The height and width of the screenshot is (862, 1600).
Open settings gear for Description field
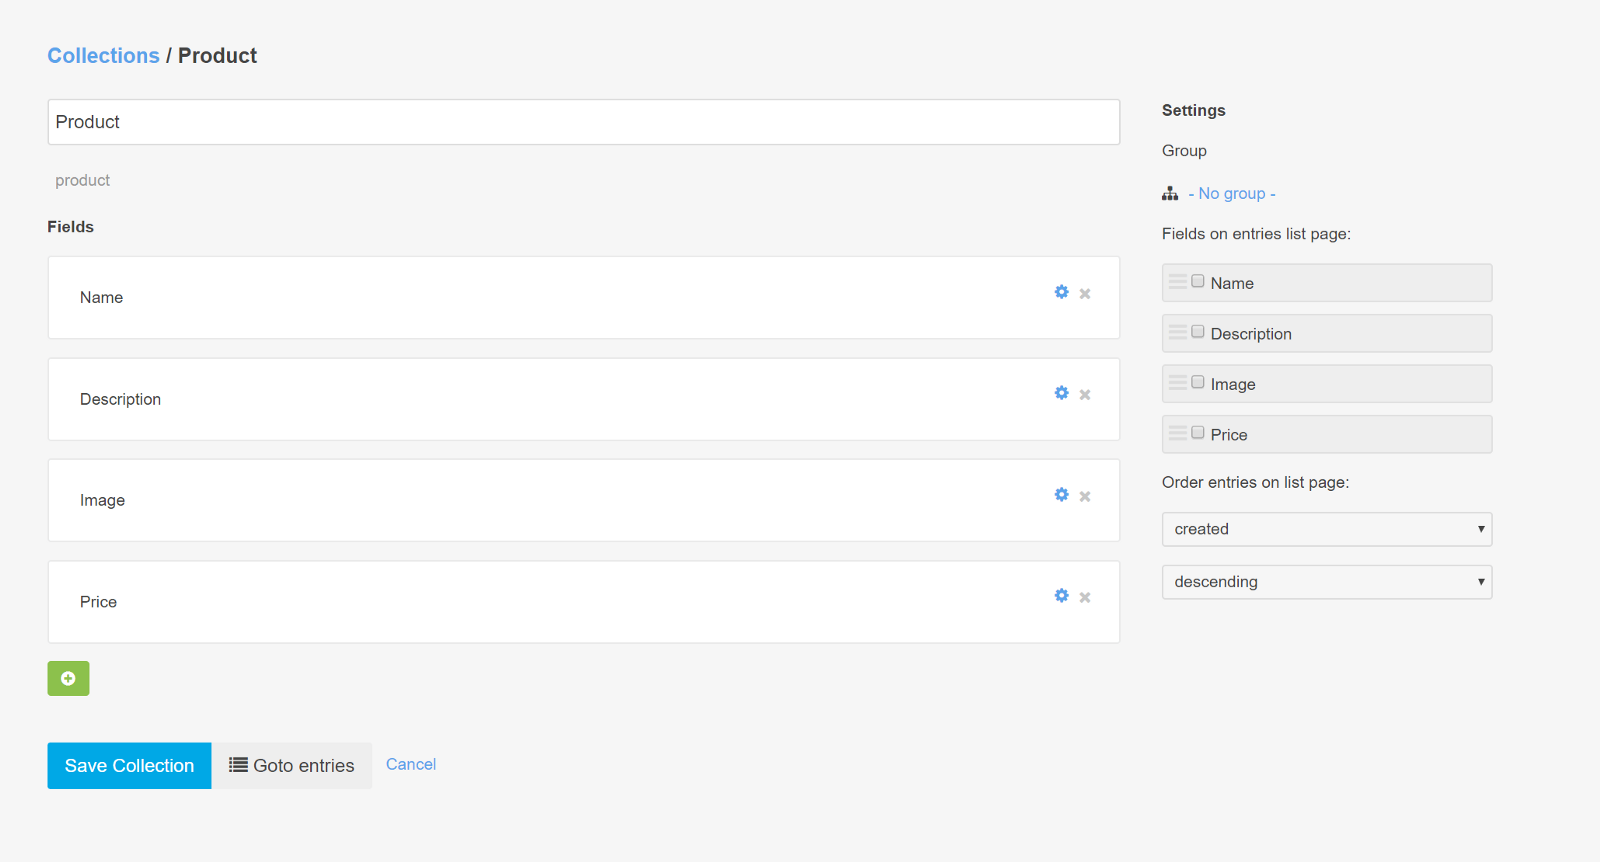coord(1061,393)
